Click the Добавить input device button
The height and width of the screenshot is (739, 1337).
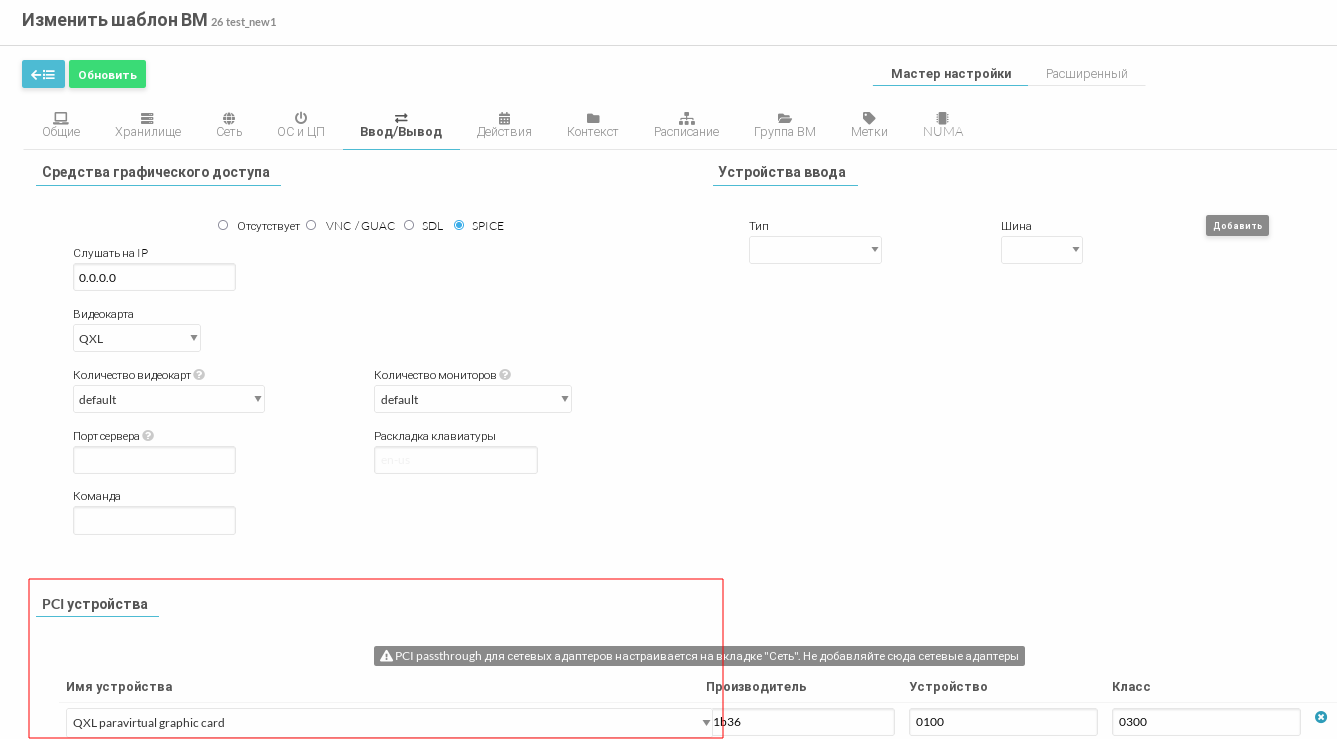coord(1237,226)
